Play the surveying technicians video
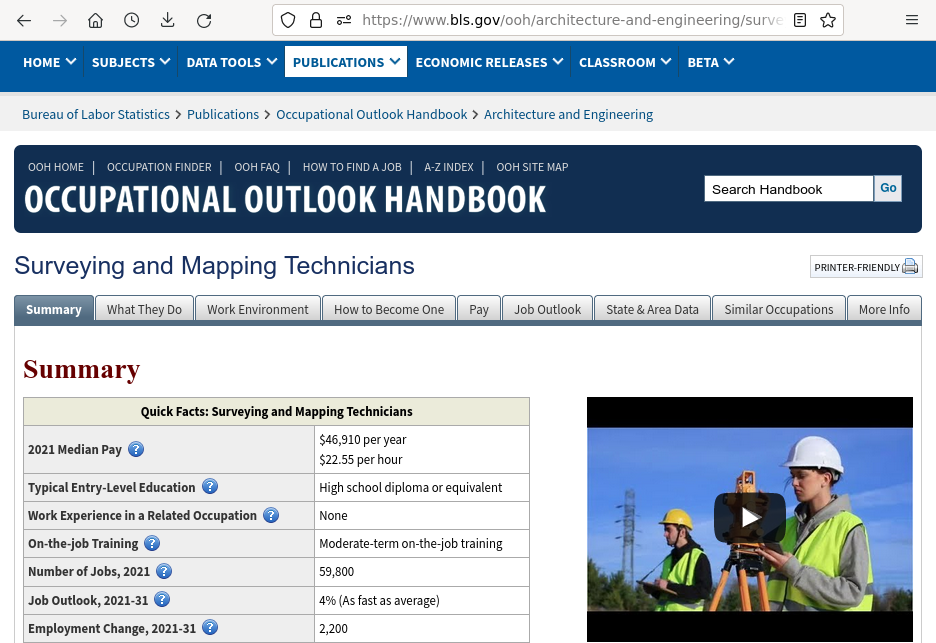The height and width of the screenshot is (643, 936). click(749, 517)
